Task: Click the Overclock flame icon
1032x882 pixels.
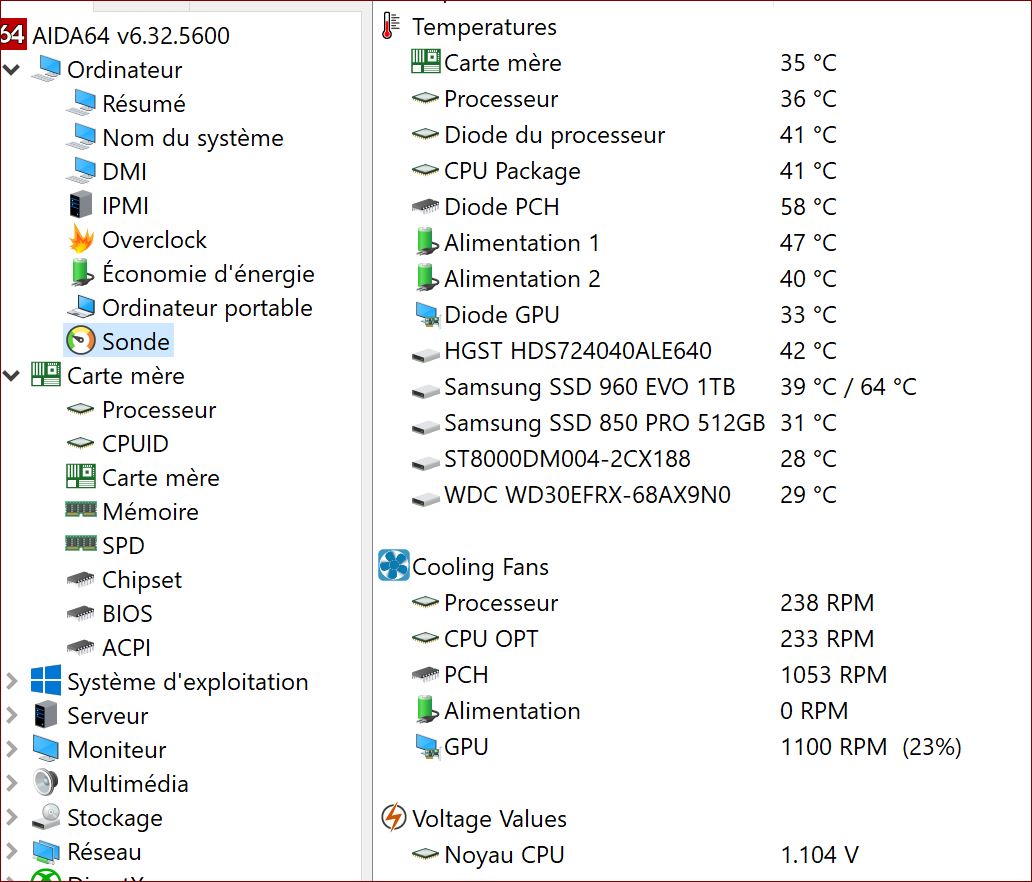Action: [x=81, y=239]
